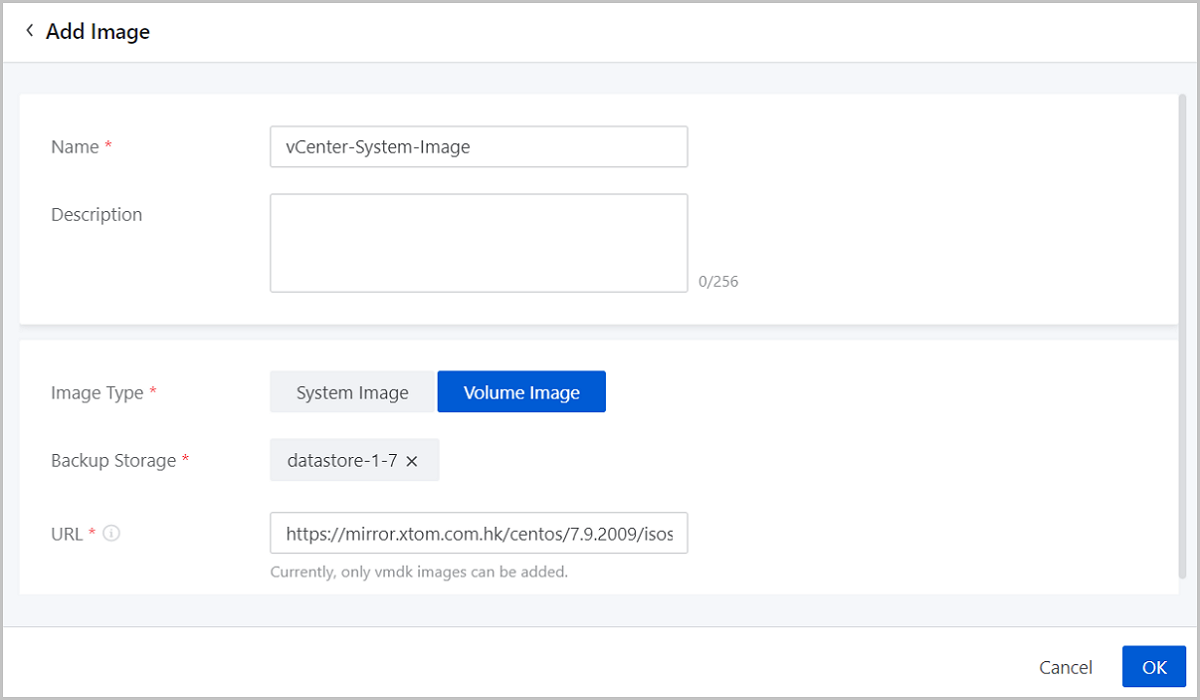This screenshot has width=1200, height=700.
Task: Select the System Image type
Action: point(352,392)
